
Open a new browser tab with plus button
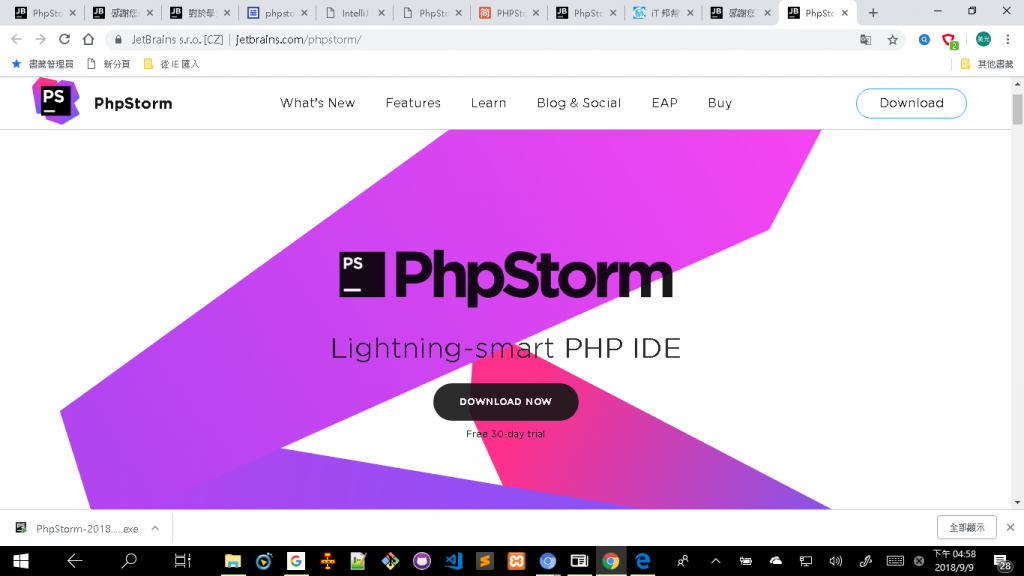click(873, 13)
